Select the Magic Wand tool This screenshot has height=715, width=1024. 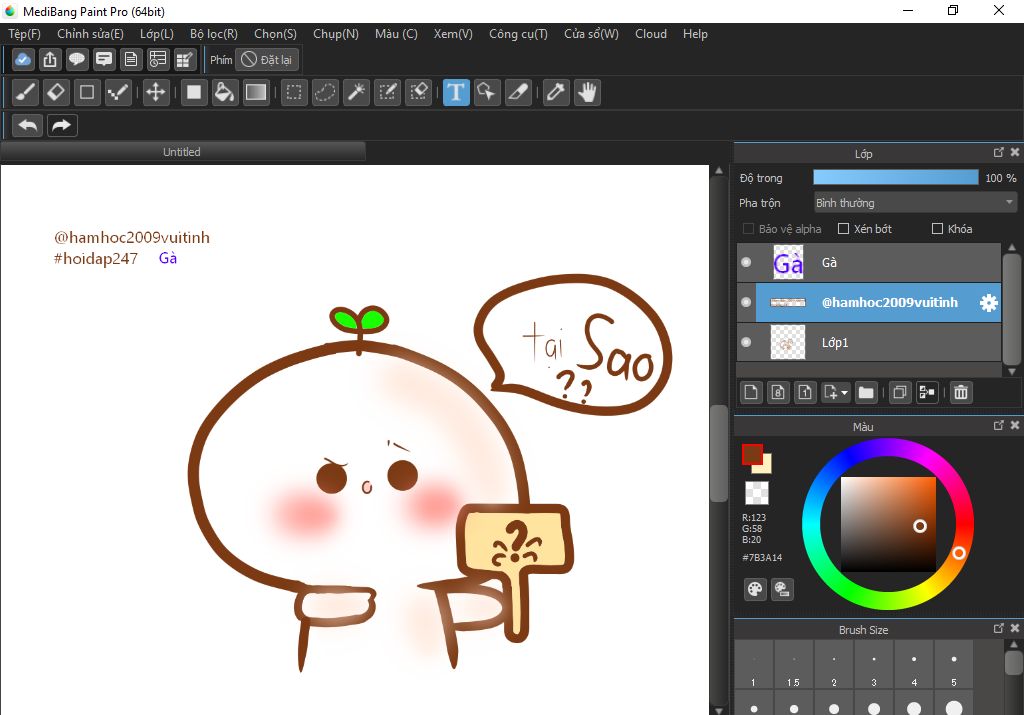point(357,92)
